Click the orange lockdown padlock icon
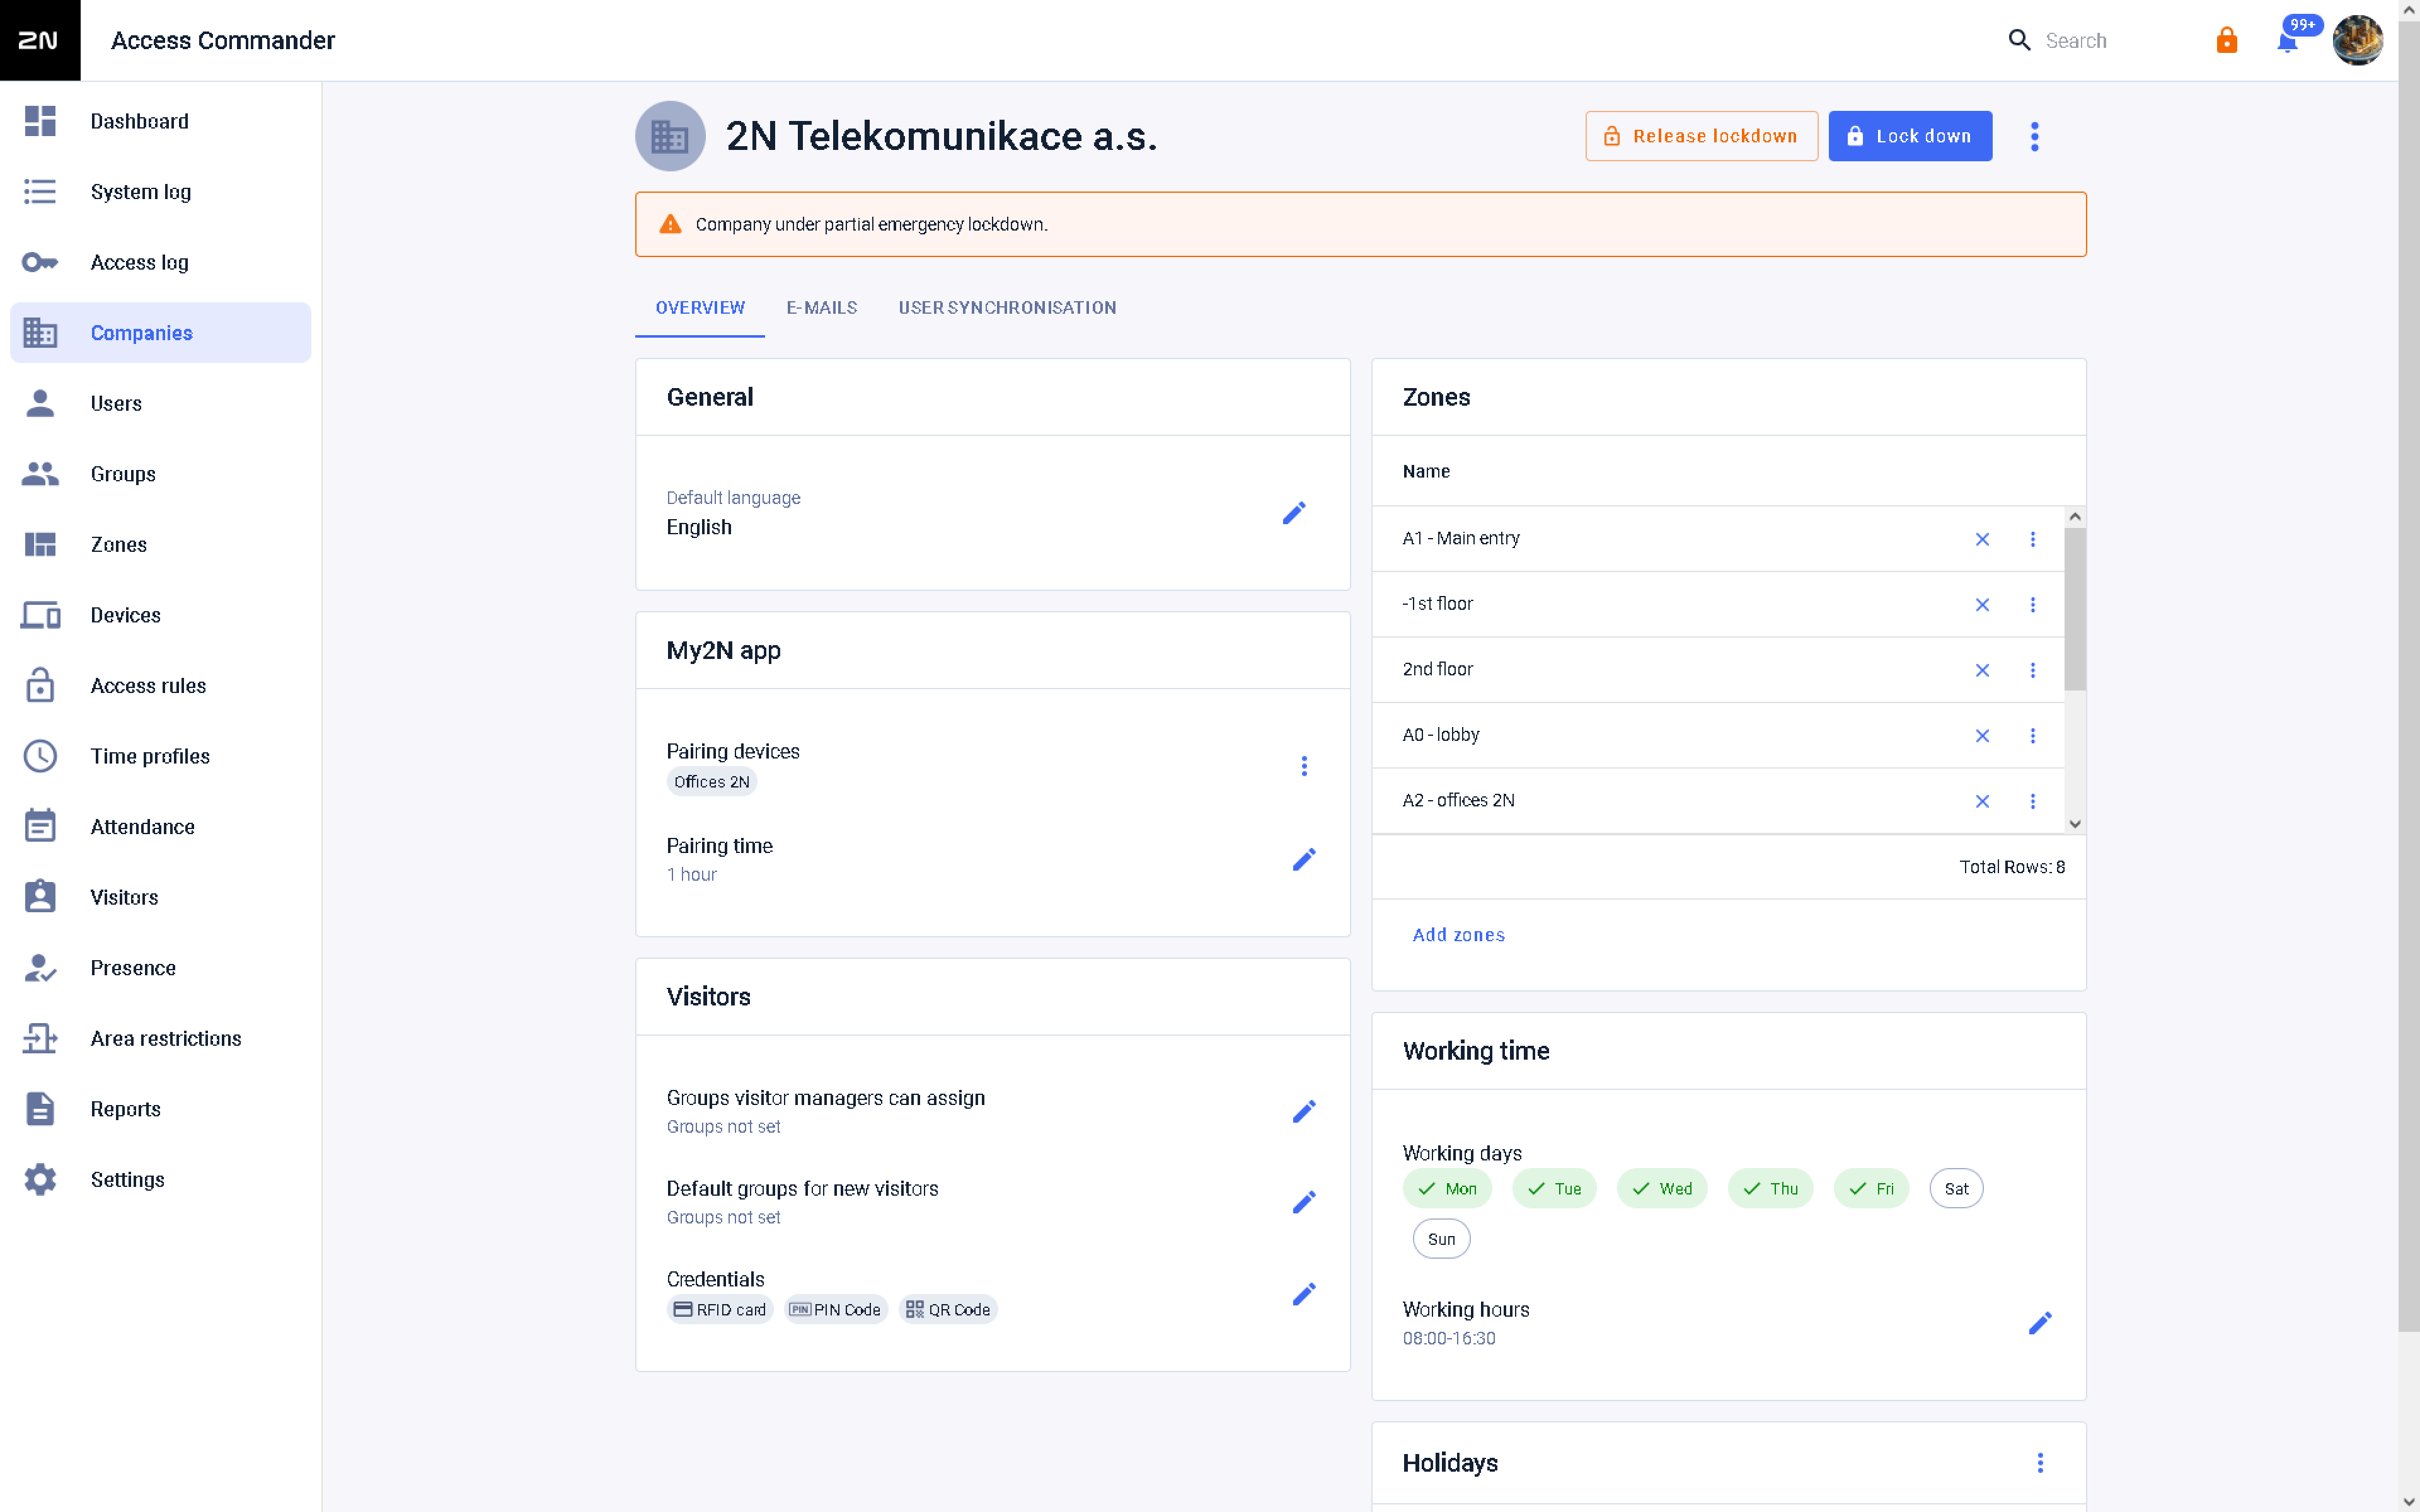 (x=2226, y=40)
